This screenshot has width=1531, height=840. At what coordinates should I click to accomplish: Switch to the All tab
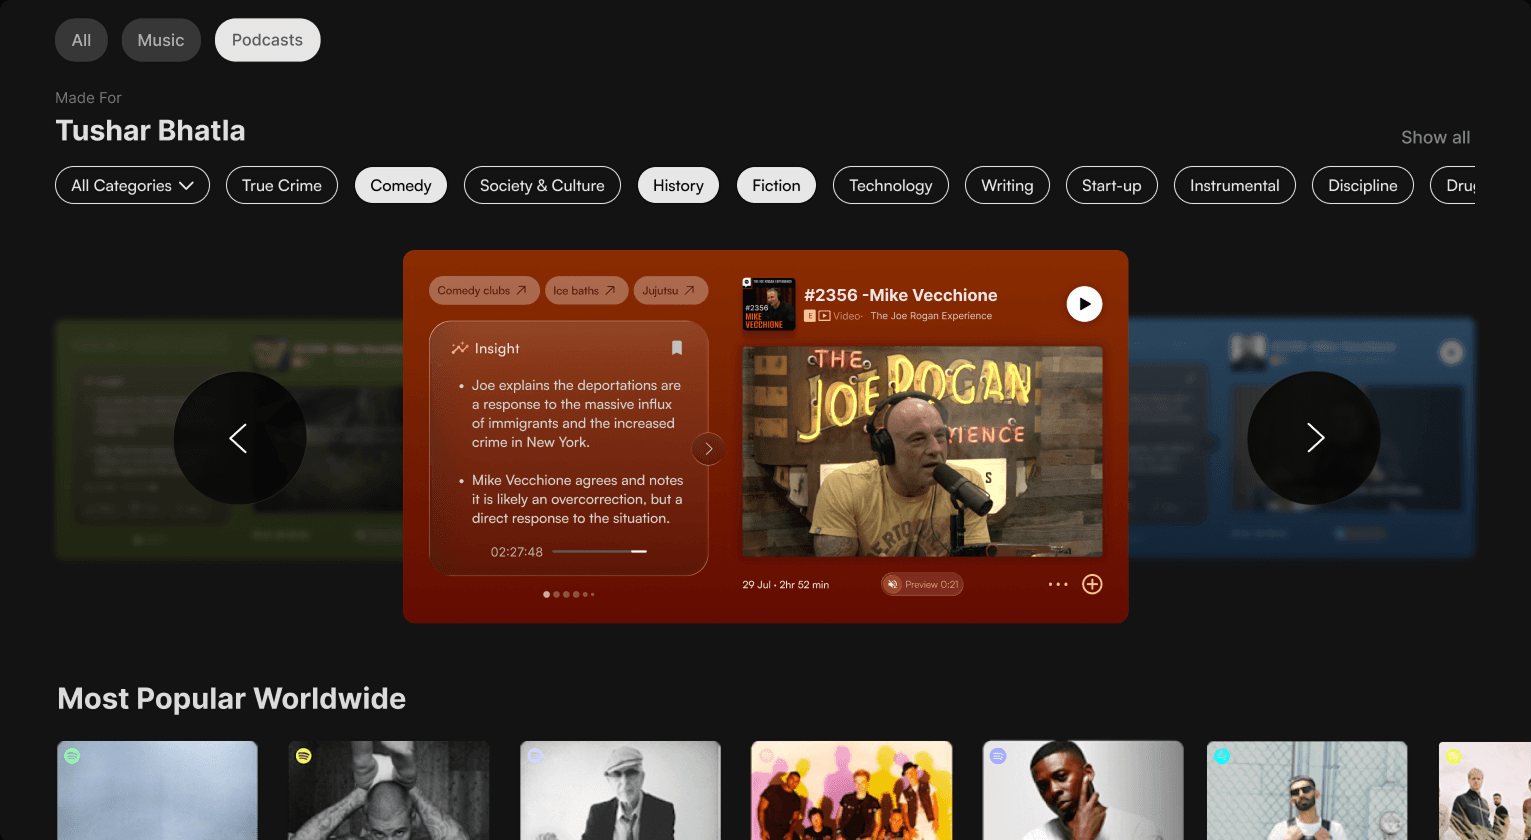(x=81, y=40)
